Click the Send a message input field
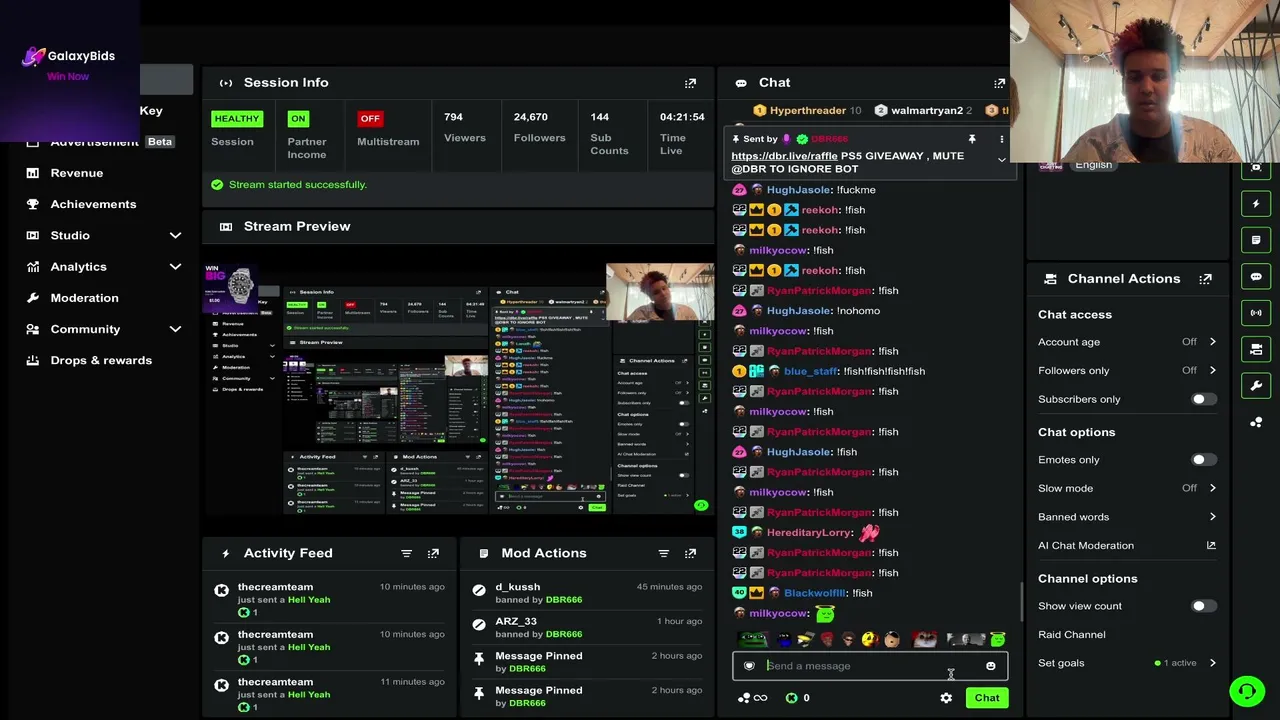Viewport: 1280px width, 720px height. click(868, 666)
